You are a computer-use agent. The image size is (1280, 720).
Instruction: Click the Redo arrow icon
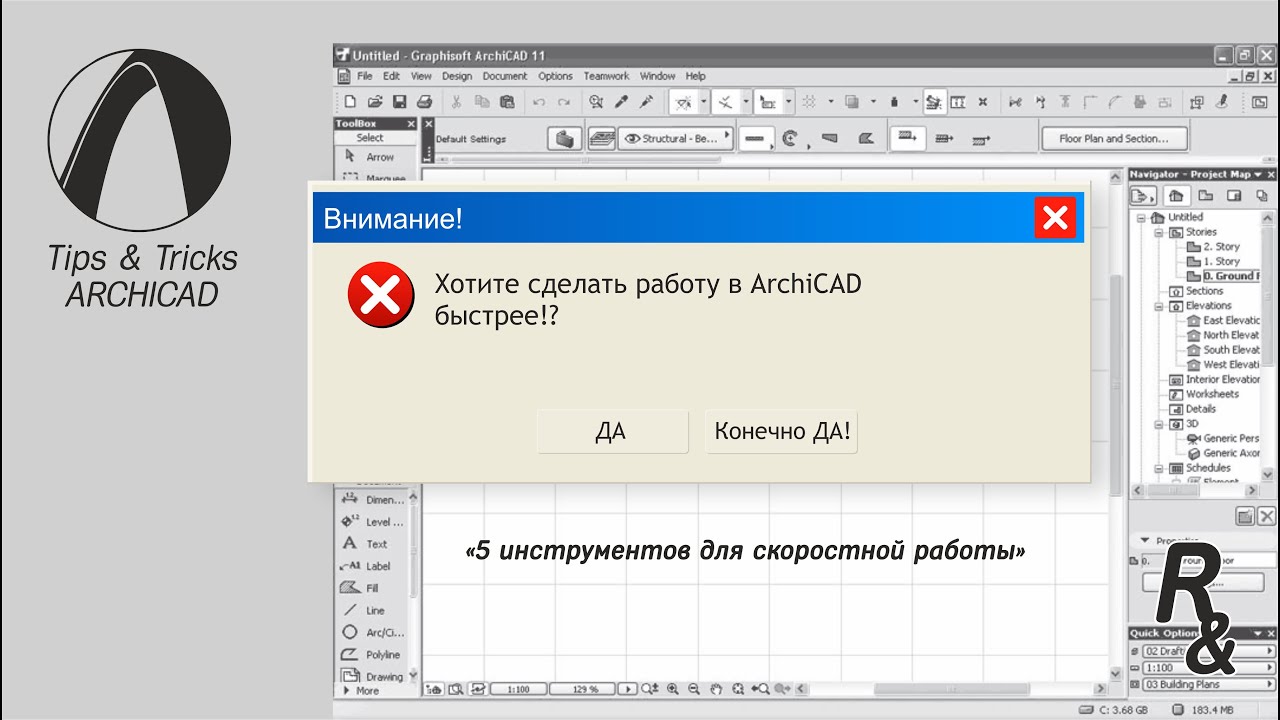pos(564,102)
